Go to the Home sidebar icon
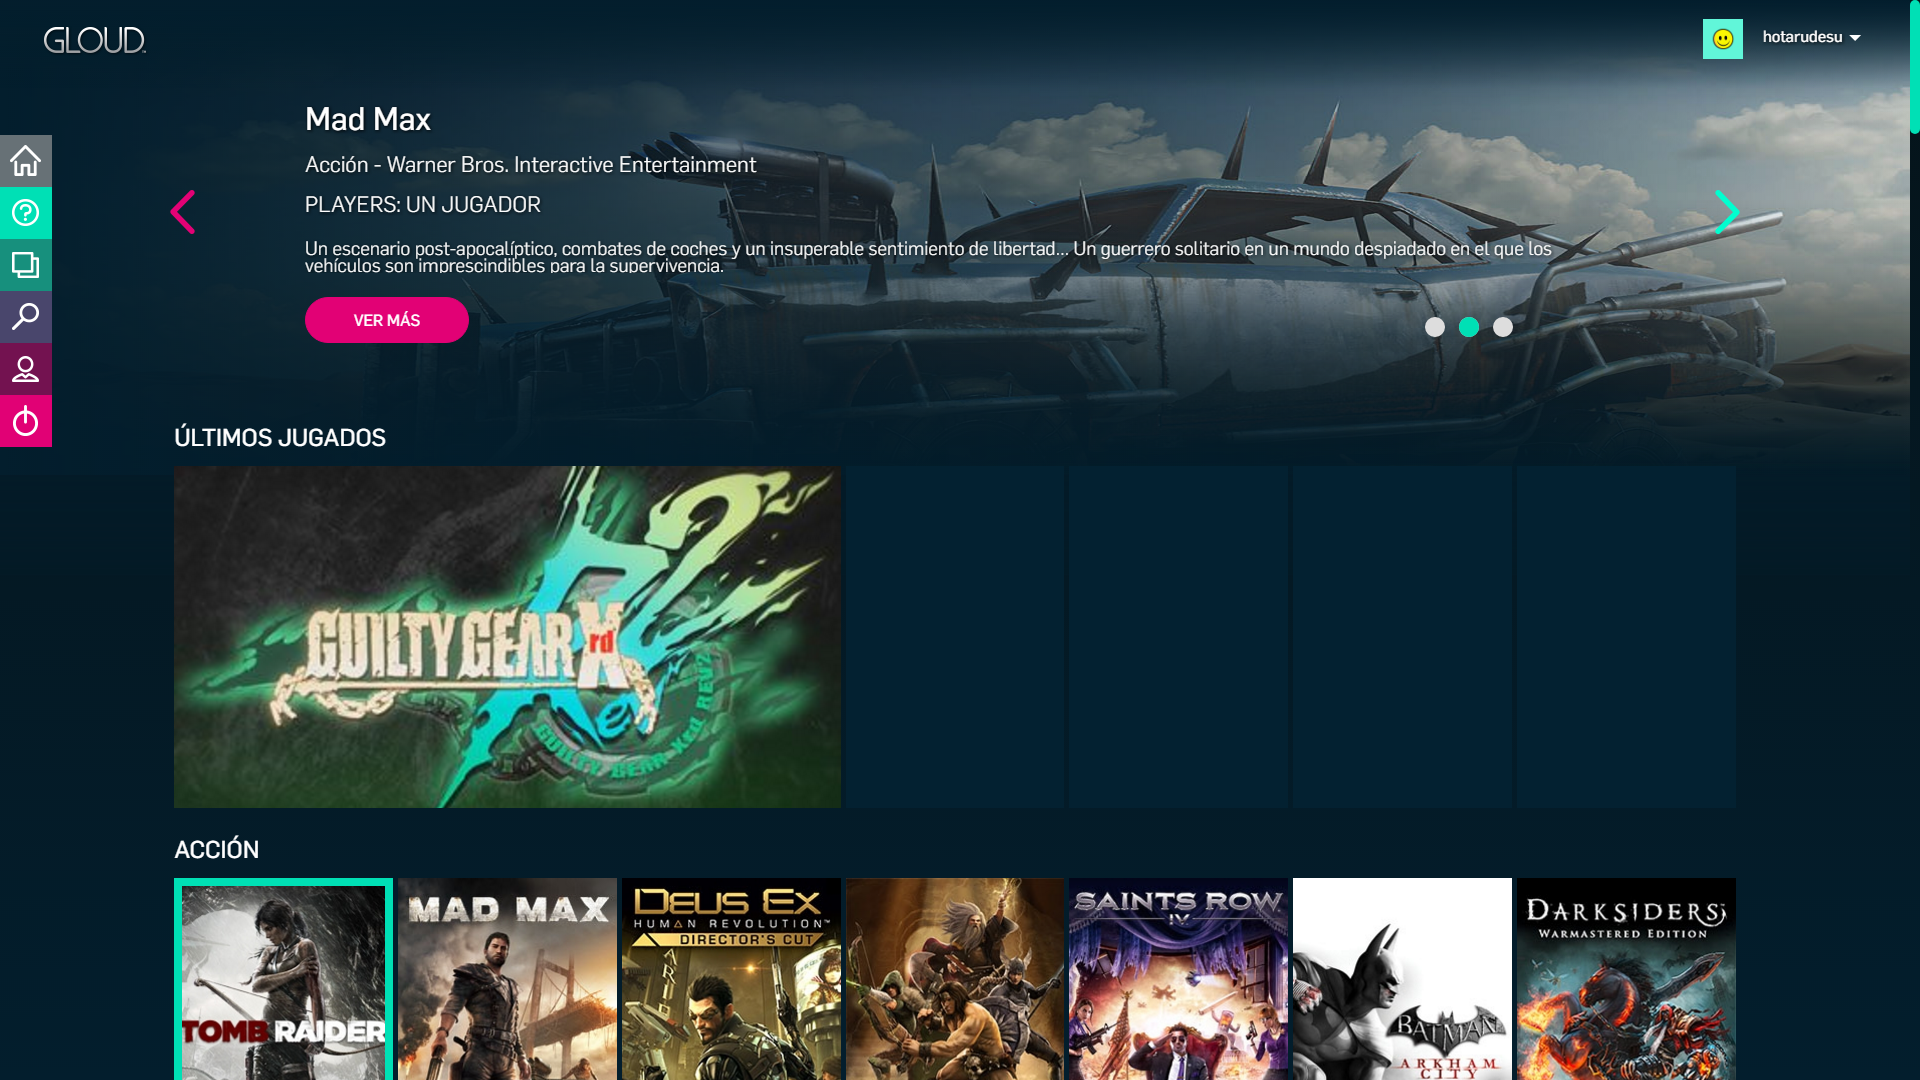 tap(26, 161)
